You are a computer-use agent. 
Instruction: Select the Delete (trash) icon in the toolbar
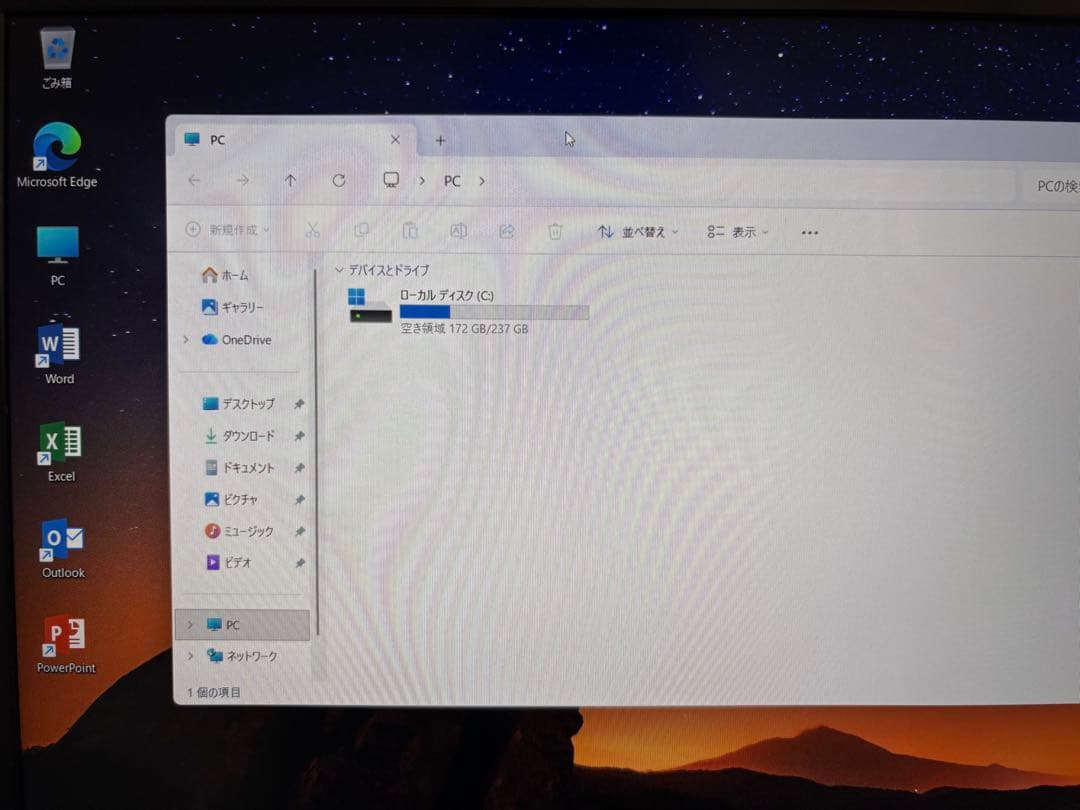pyautogui.click(x=556, y=231)
